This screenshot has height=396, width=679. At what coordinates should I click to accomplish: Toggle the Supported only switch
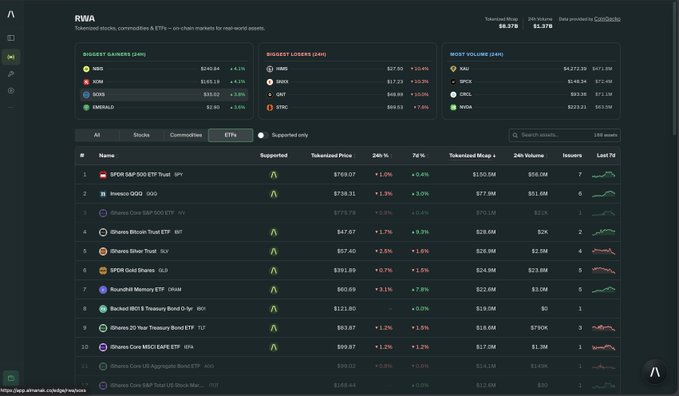tap(262, 135)
